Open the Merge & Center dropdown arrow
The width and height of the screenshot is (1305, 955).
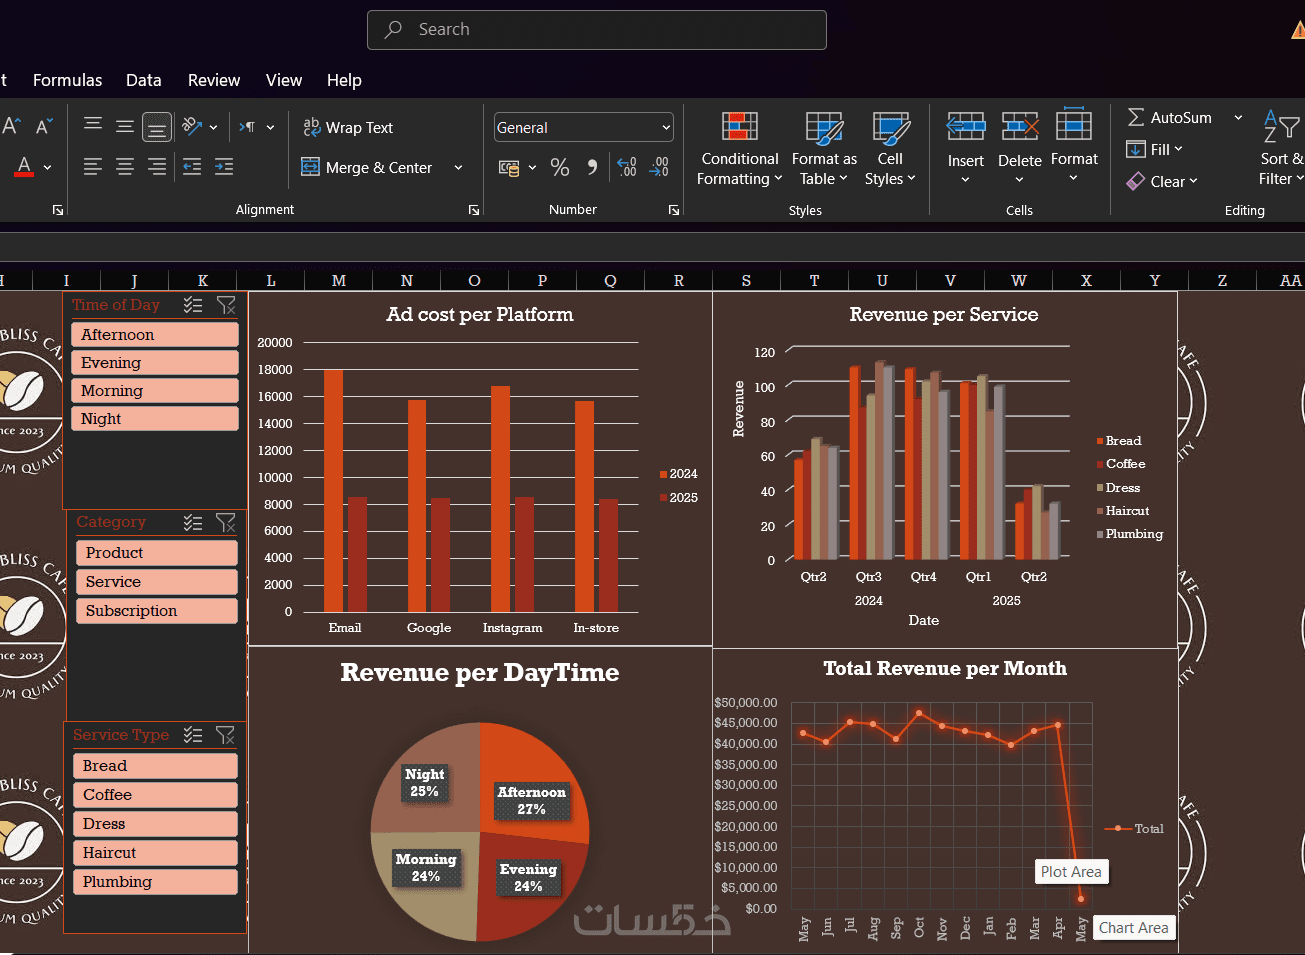point(458,167)
